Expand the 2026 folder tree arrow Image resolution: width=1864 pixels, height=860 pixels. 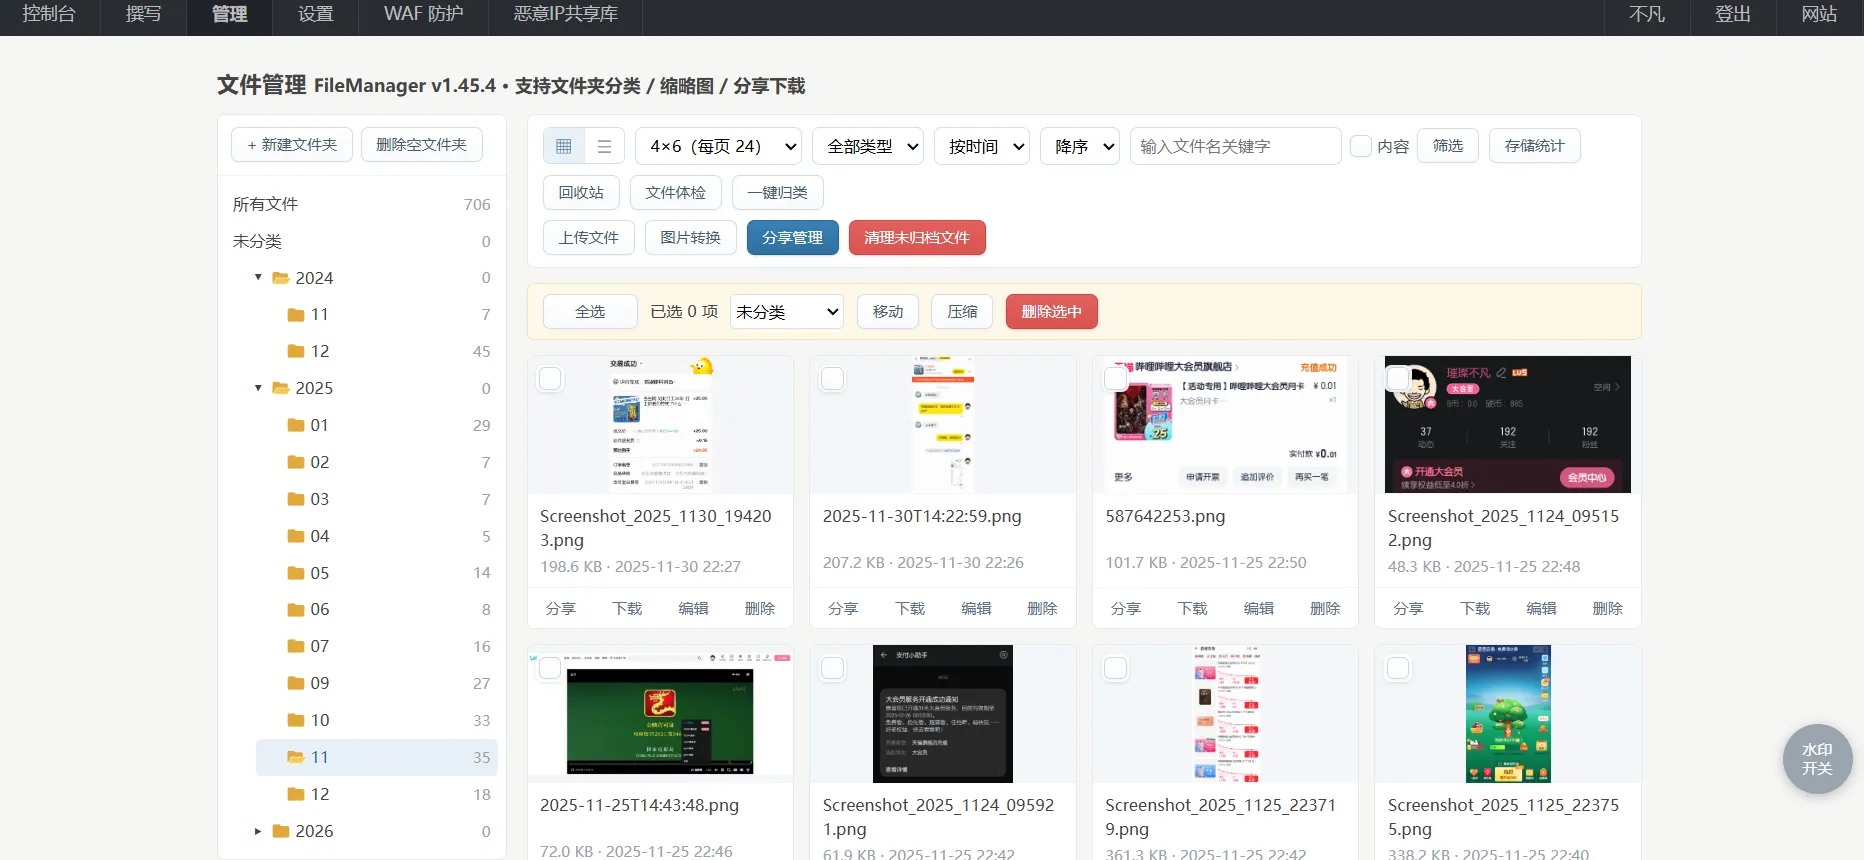click(x=258, y=831)
